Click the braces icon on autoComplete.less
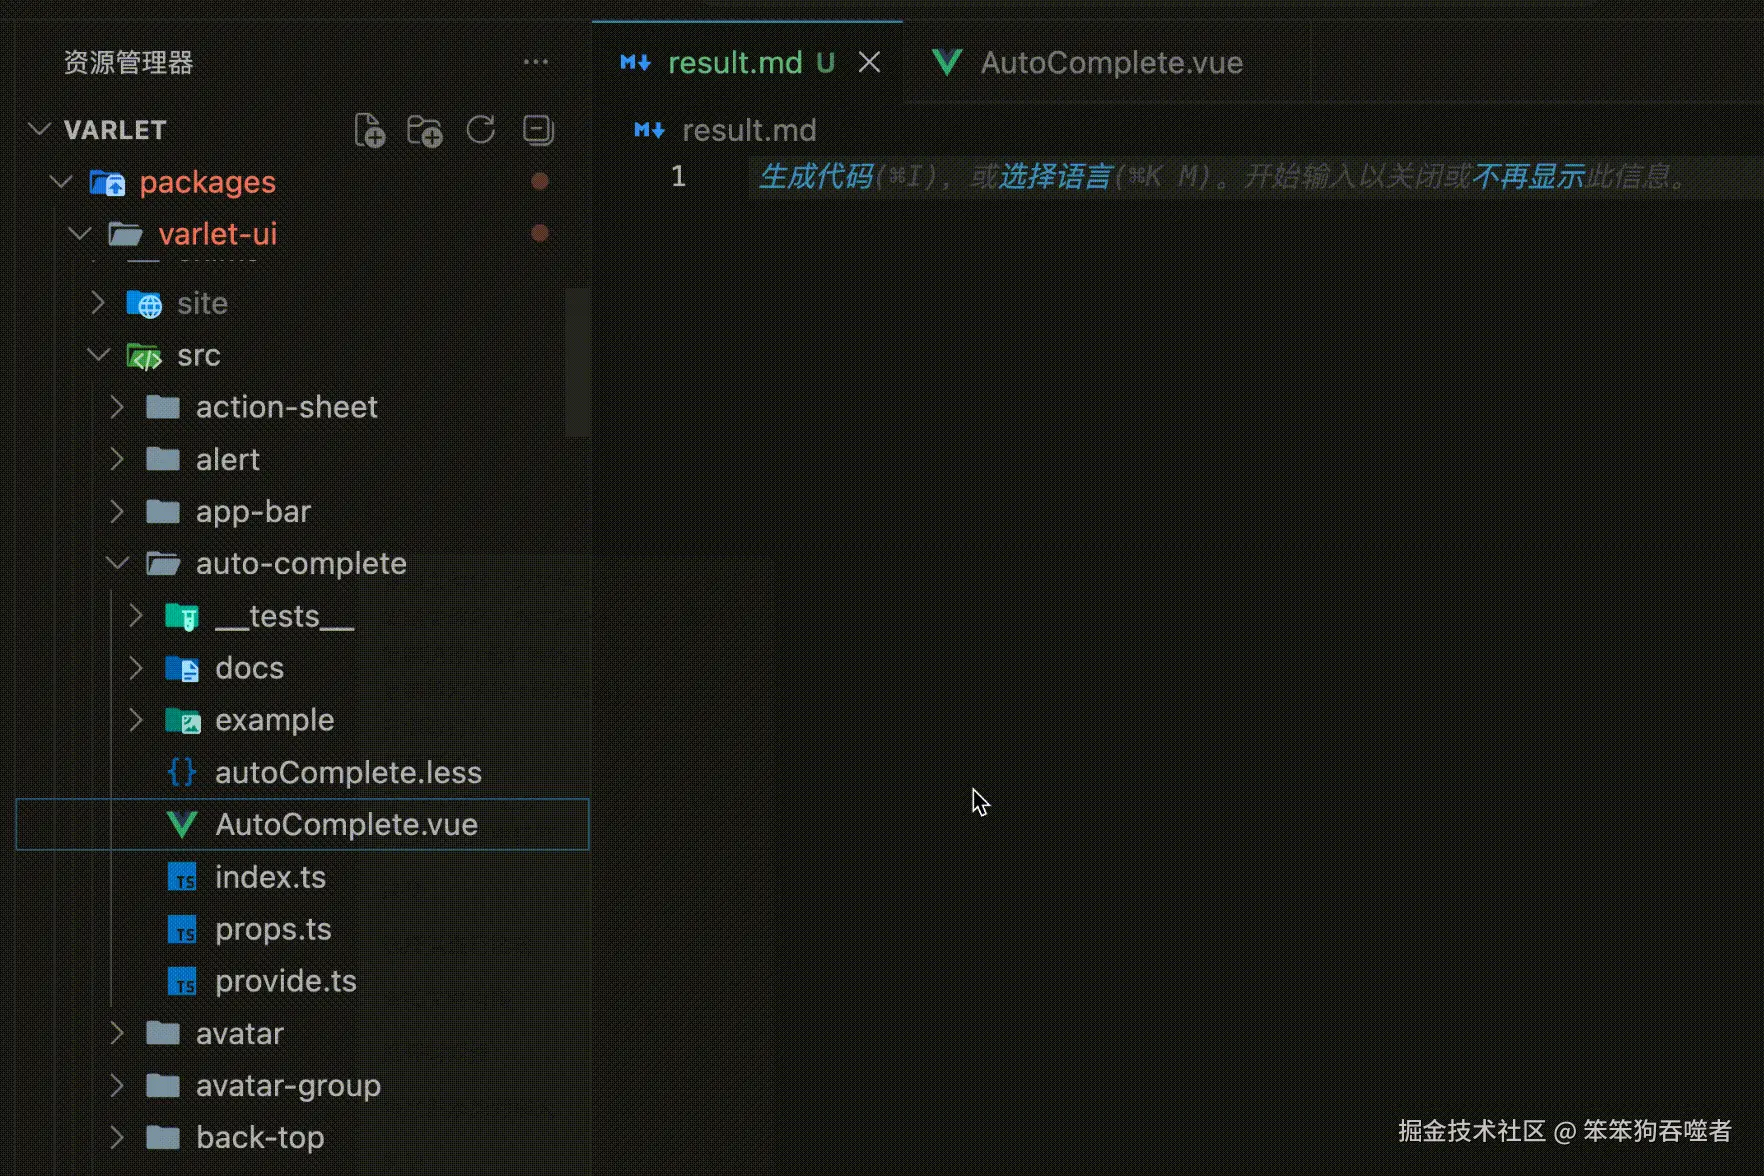Screen dimensions: 1764x1176 pos(181,771)
